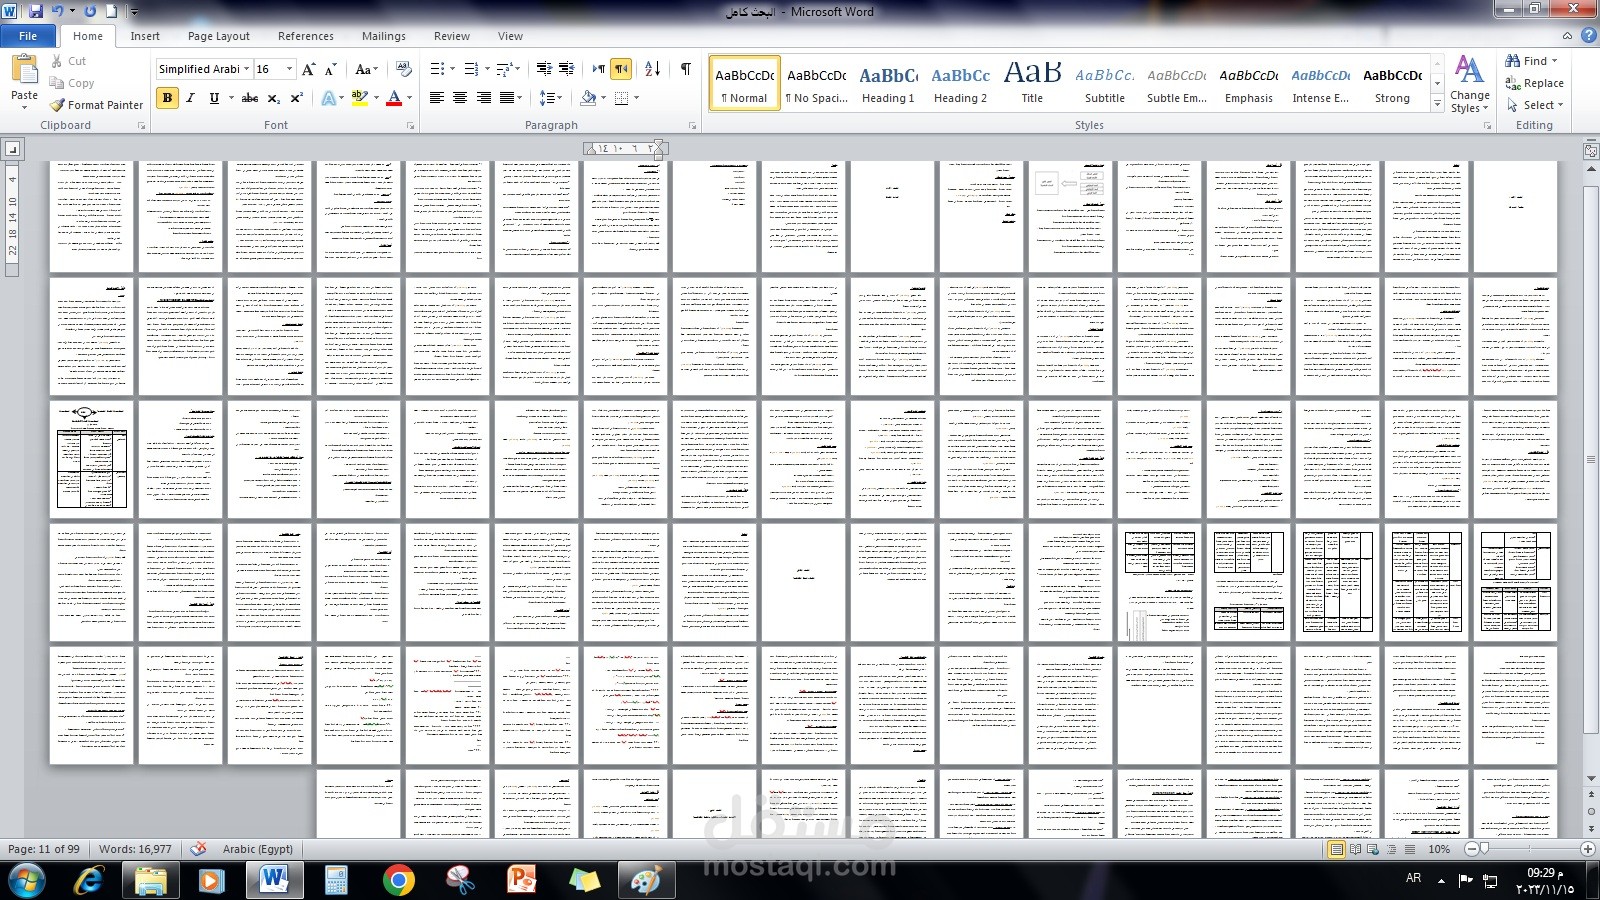This screenshot has height=900, width=1600.
Task: Switch to the References tab
Action: point(306,36)
